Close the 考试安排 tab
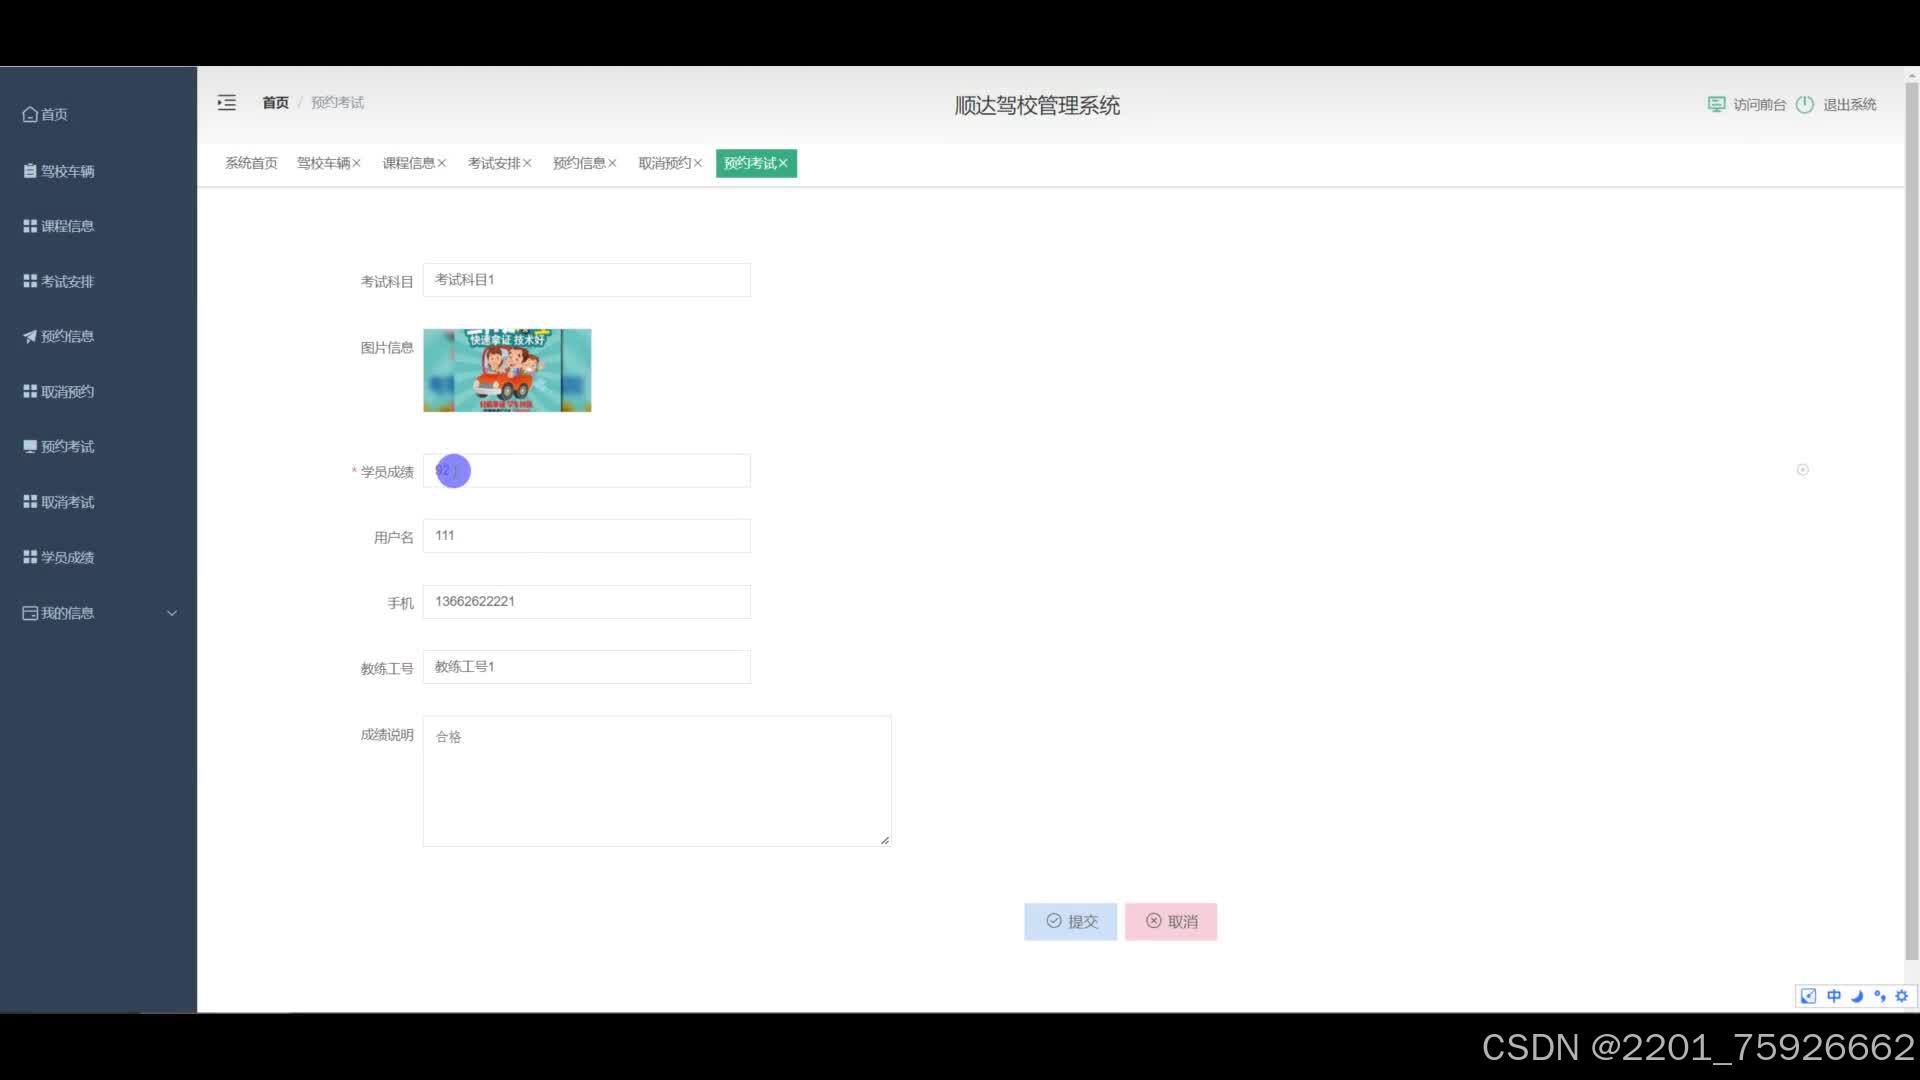This screenshot has height=1080, width=1920. [527, 163]
